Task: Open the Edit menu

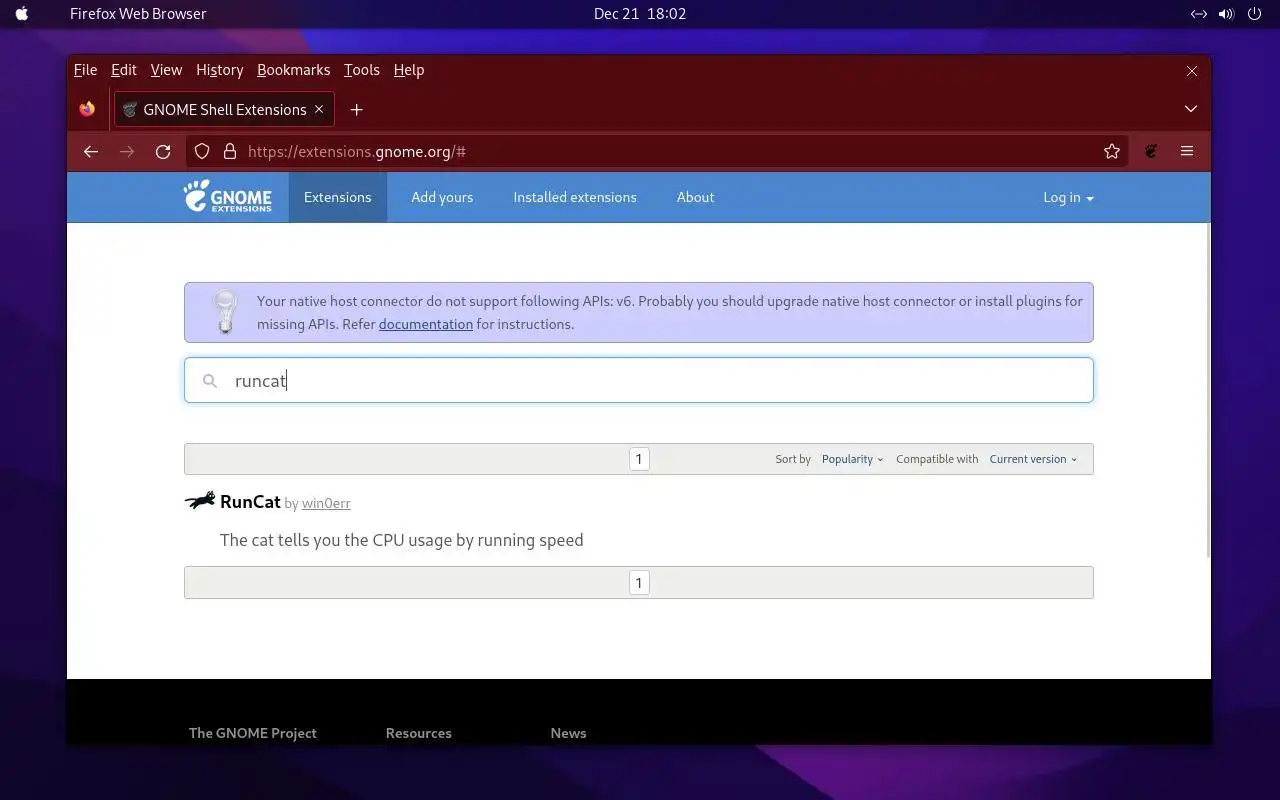Action: pos(124,70)
